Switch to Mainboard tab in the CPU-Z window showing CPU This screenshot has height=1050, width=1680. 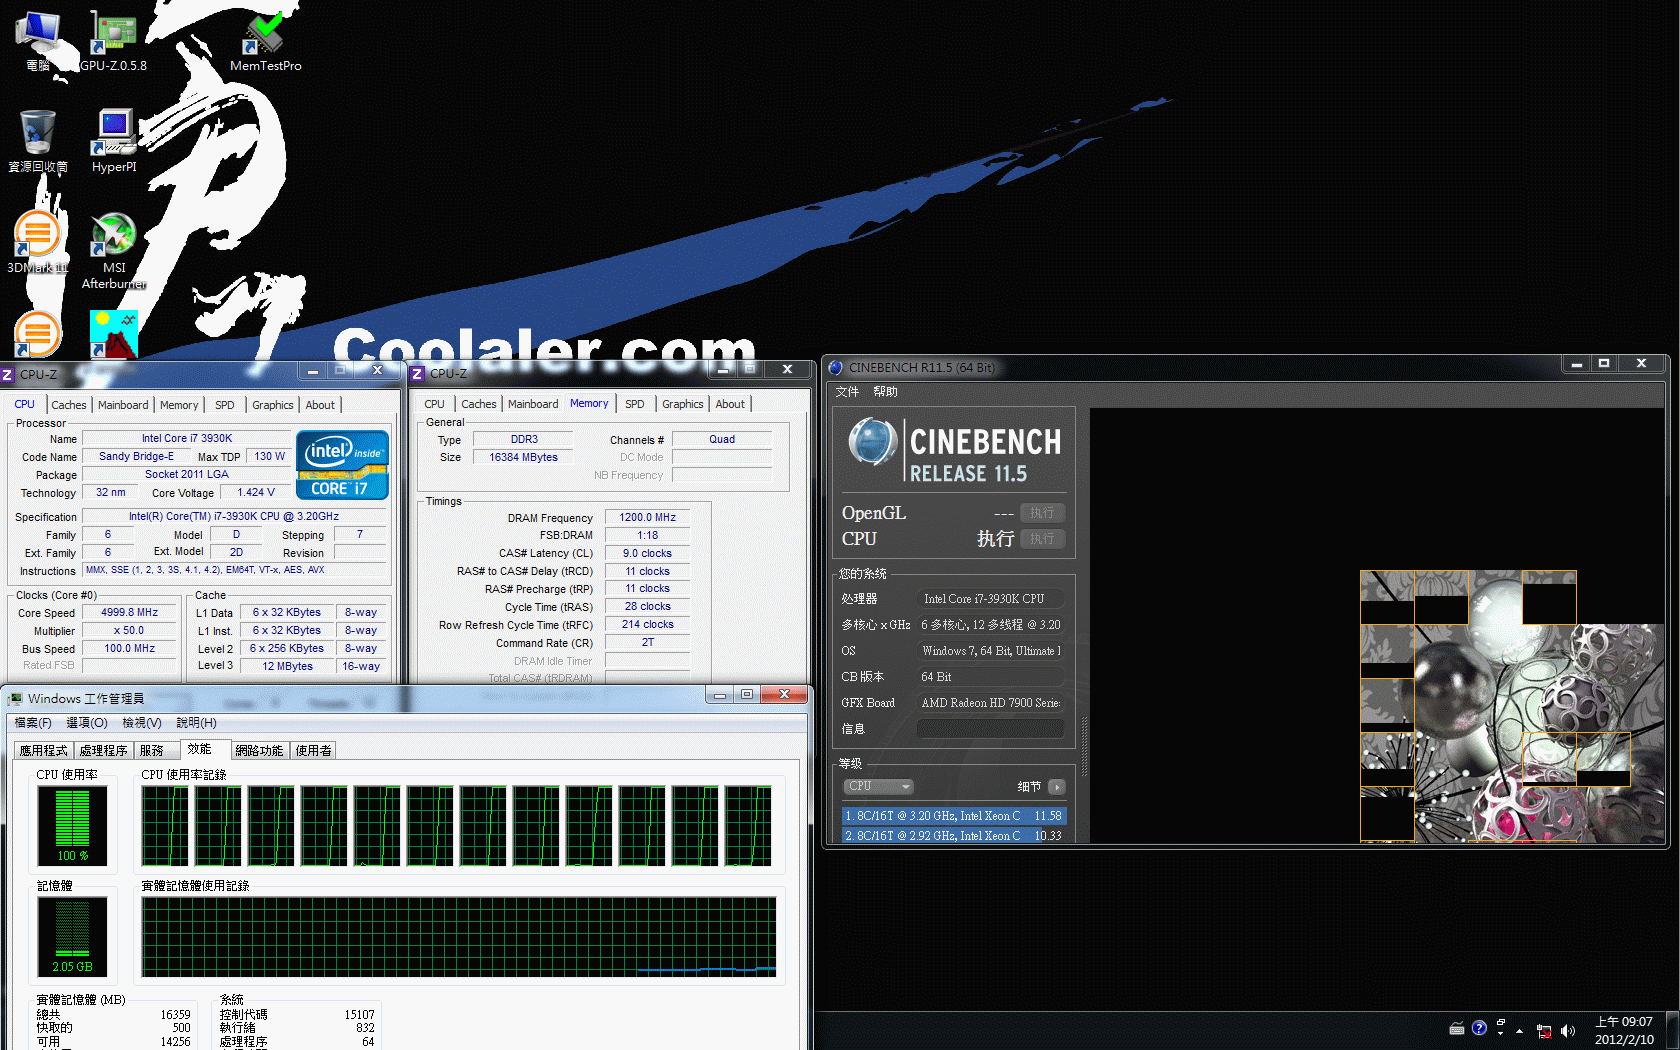click(x=123, y=405)
